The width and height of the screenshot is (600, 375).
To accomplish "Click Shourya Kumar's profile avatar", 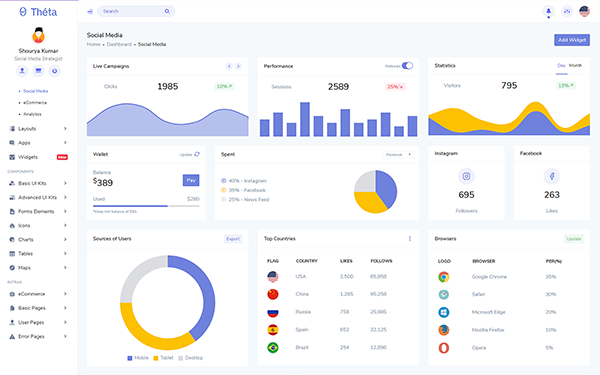I will (x=38, y=36).
